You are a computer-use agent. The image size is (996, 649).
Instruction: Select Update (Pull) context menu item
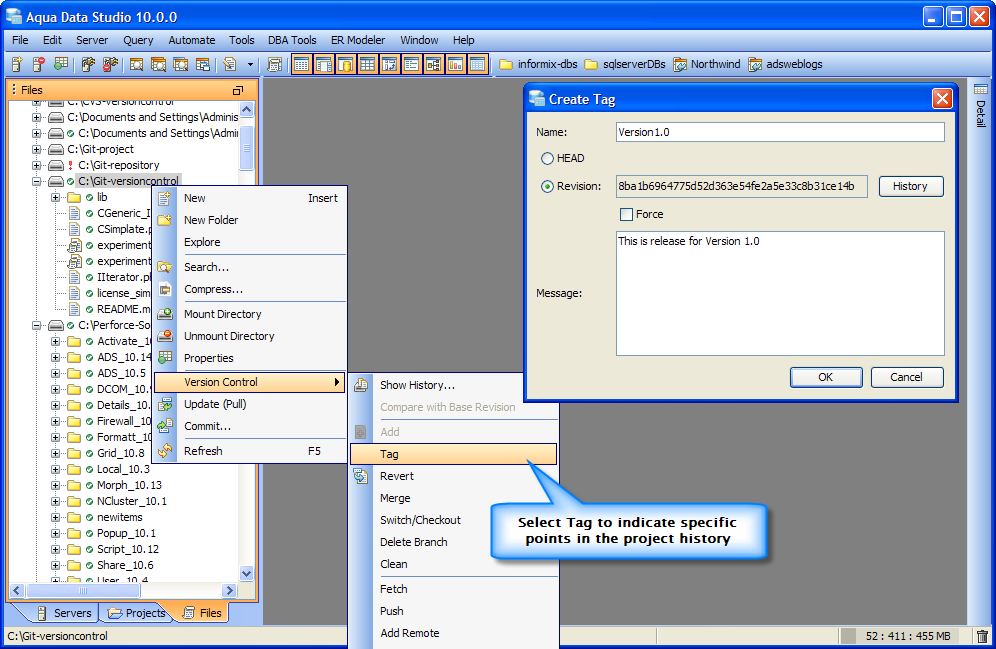pyautogui.click(x=250, y=404)
